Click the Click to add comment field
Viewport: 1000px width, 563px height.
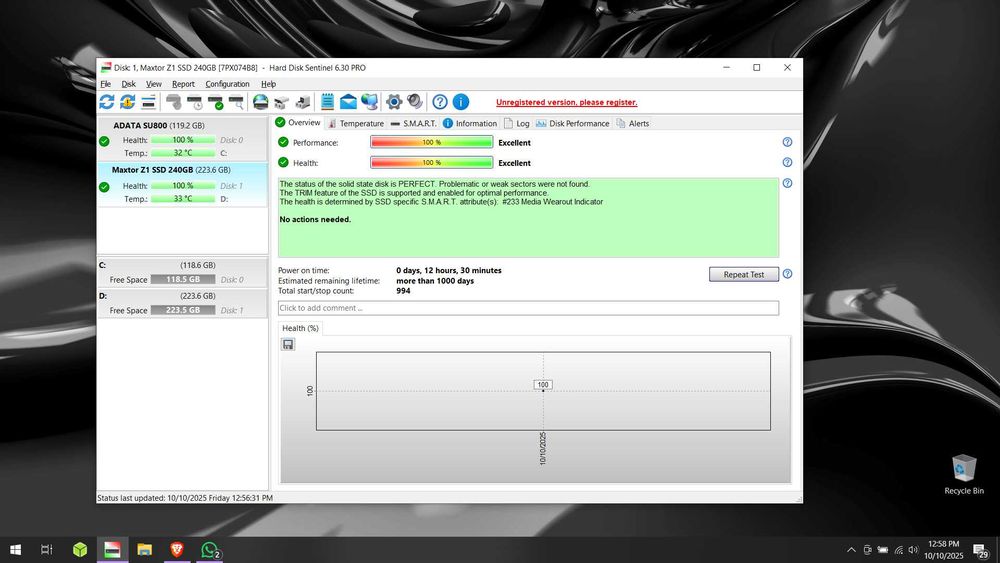pyautogui.click(x=528, y=308)
